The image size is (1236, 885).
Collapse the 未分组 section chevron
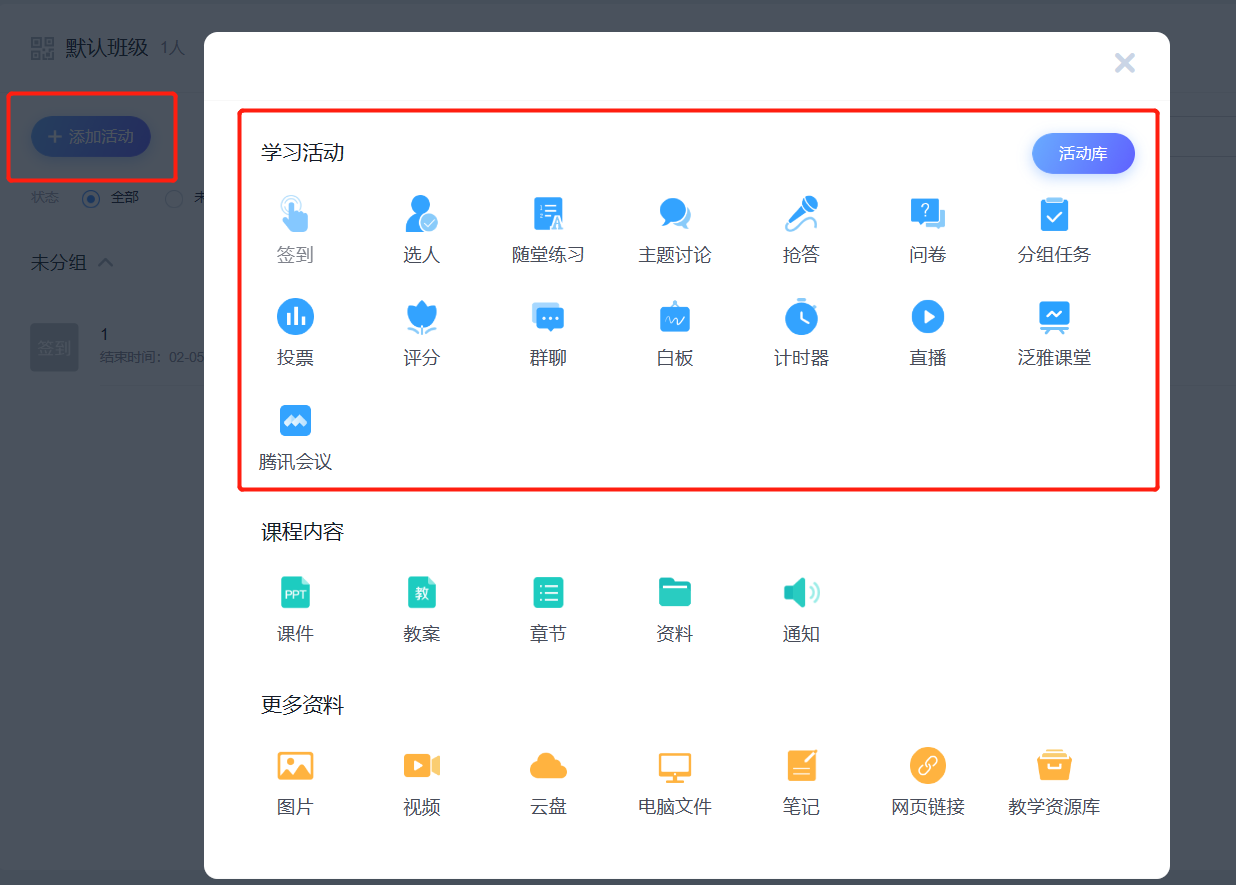click(x=105, y=262)
